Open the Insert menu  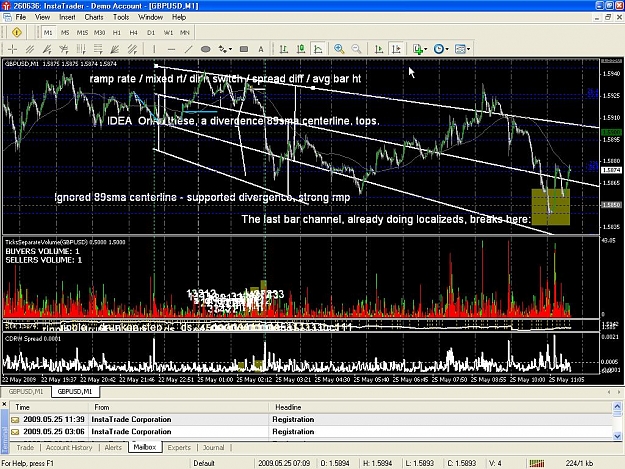[x=67, y=17]
